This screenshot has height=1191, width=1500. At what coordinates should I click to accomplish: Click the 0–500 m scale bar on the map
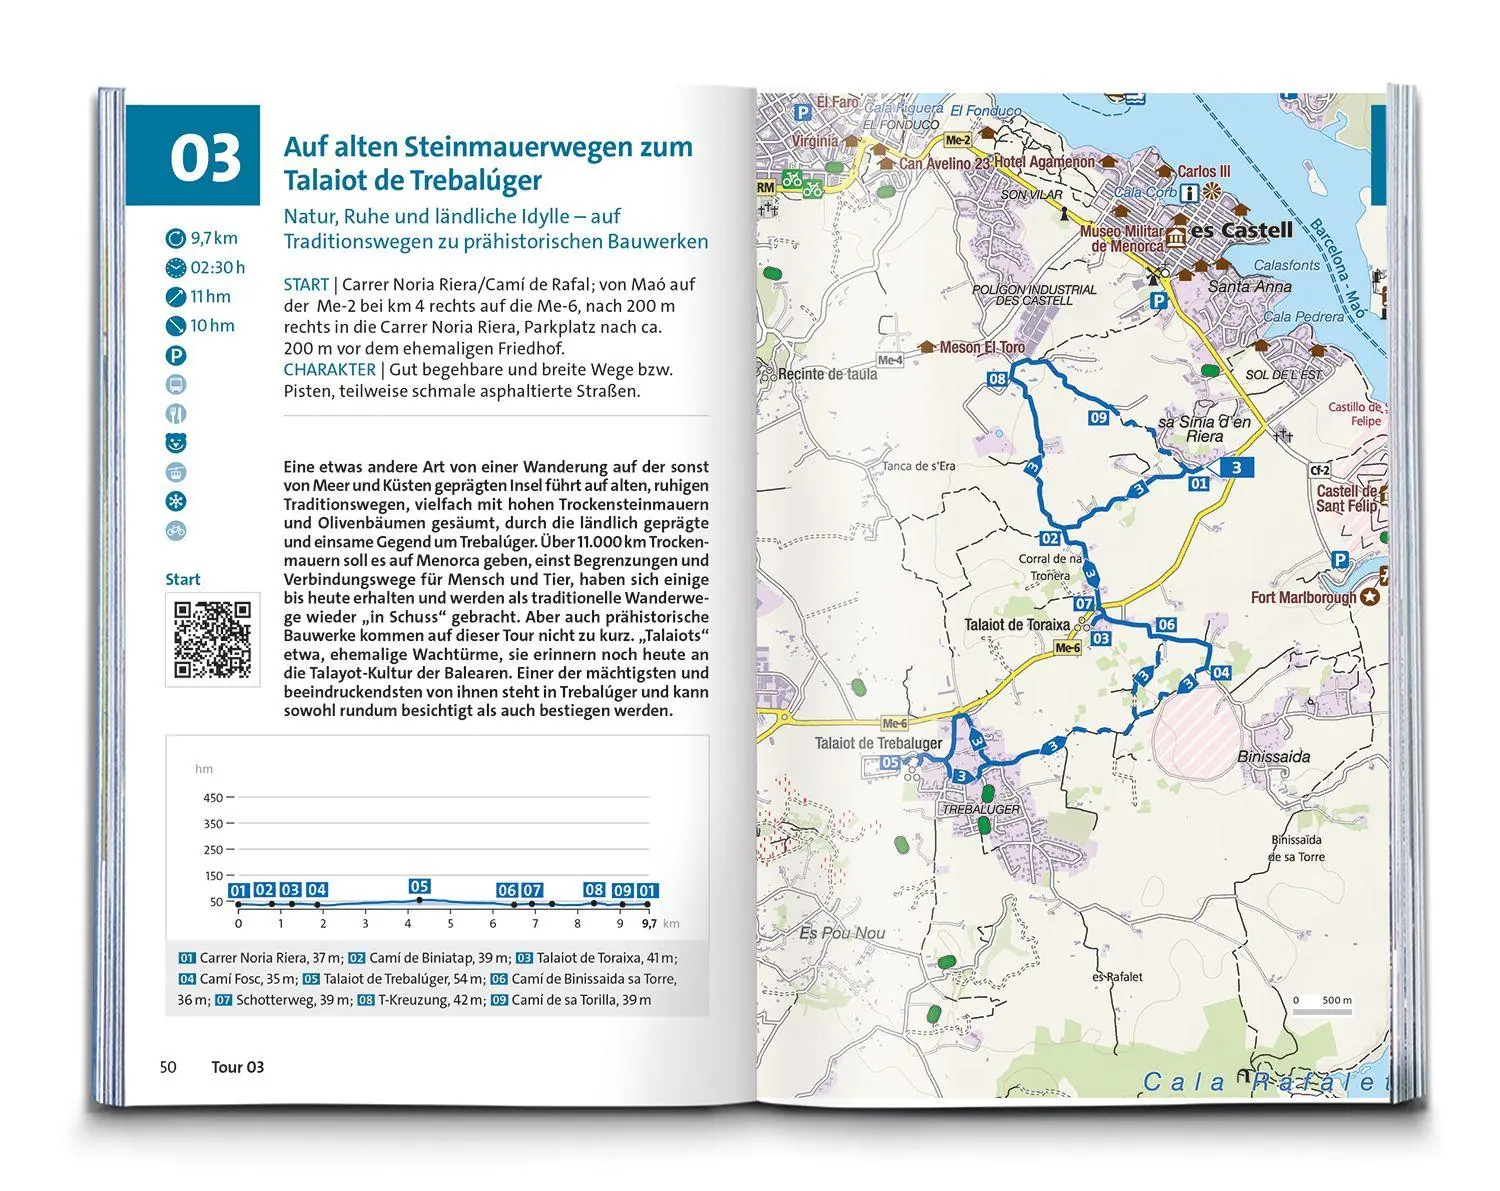(1322, 1005)
